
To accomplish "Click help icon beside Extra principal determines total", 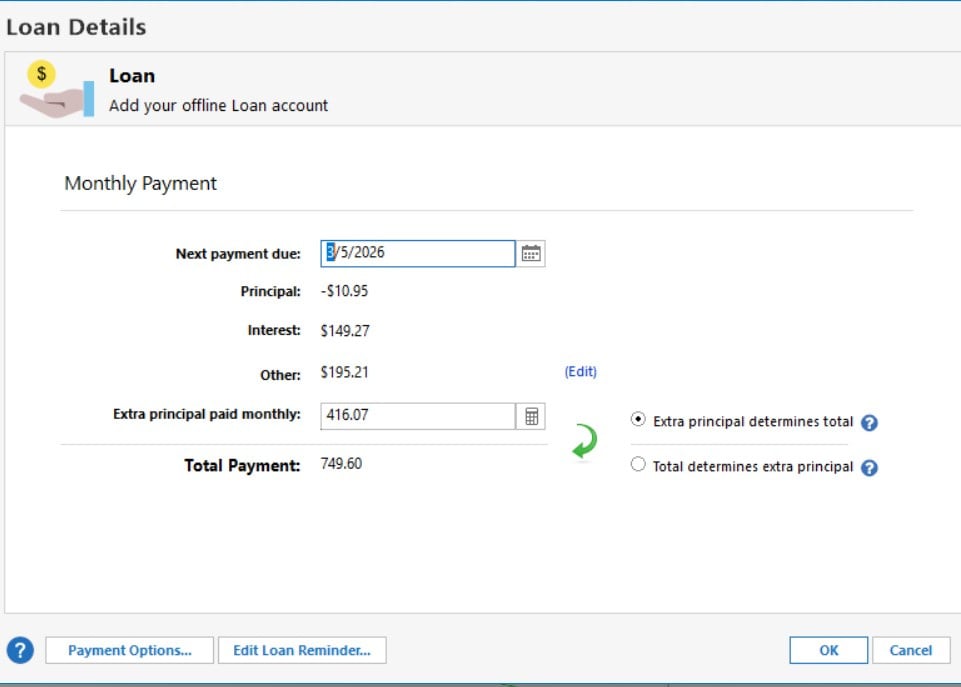I will (x=869, y=422).
